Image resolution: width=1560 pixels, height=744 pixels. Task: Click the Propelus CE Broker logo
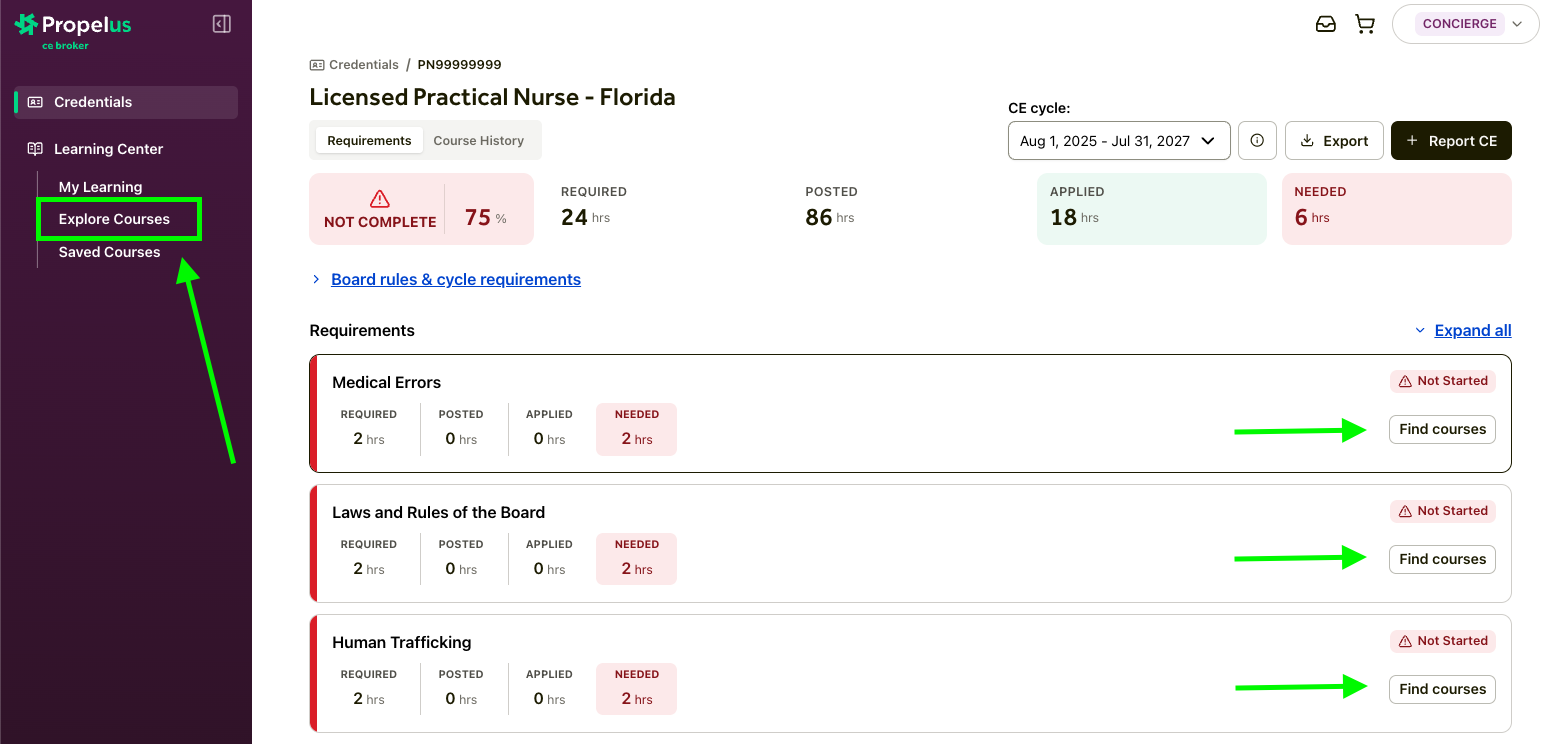(73, 29)
